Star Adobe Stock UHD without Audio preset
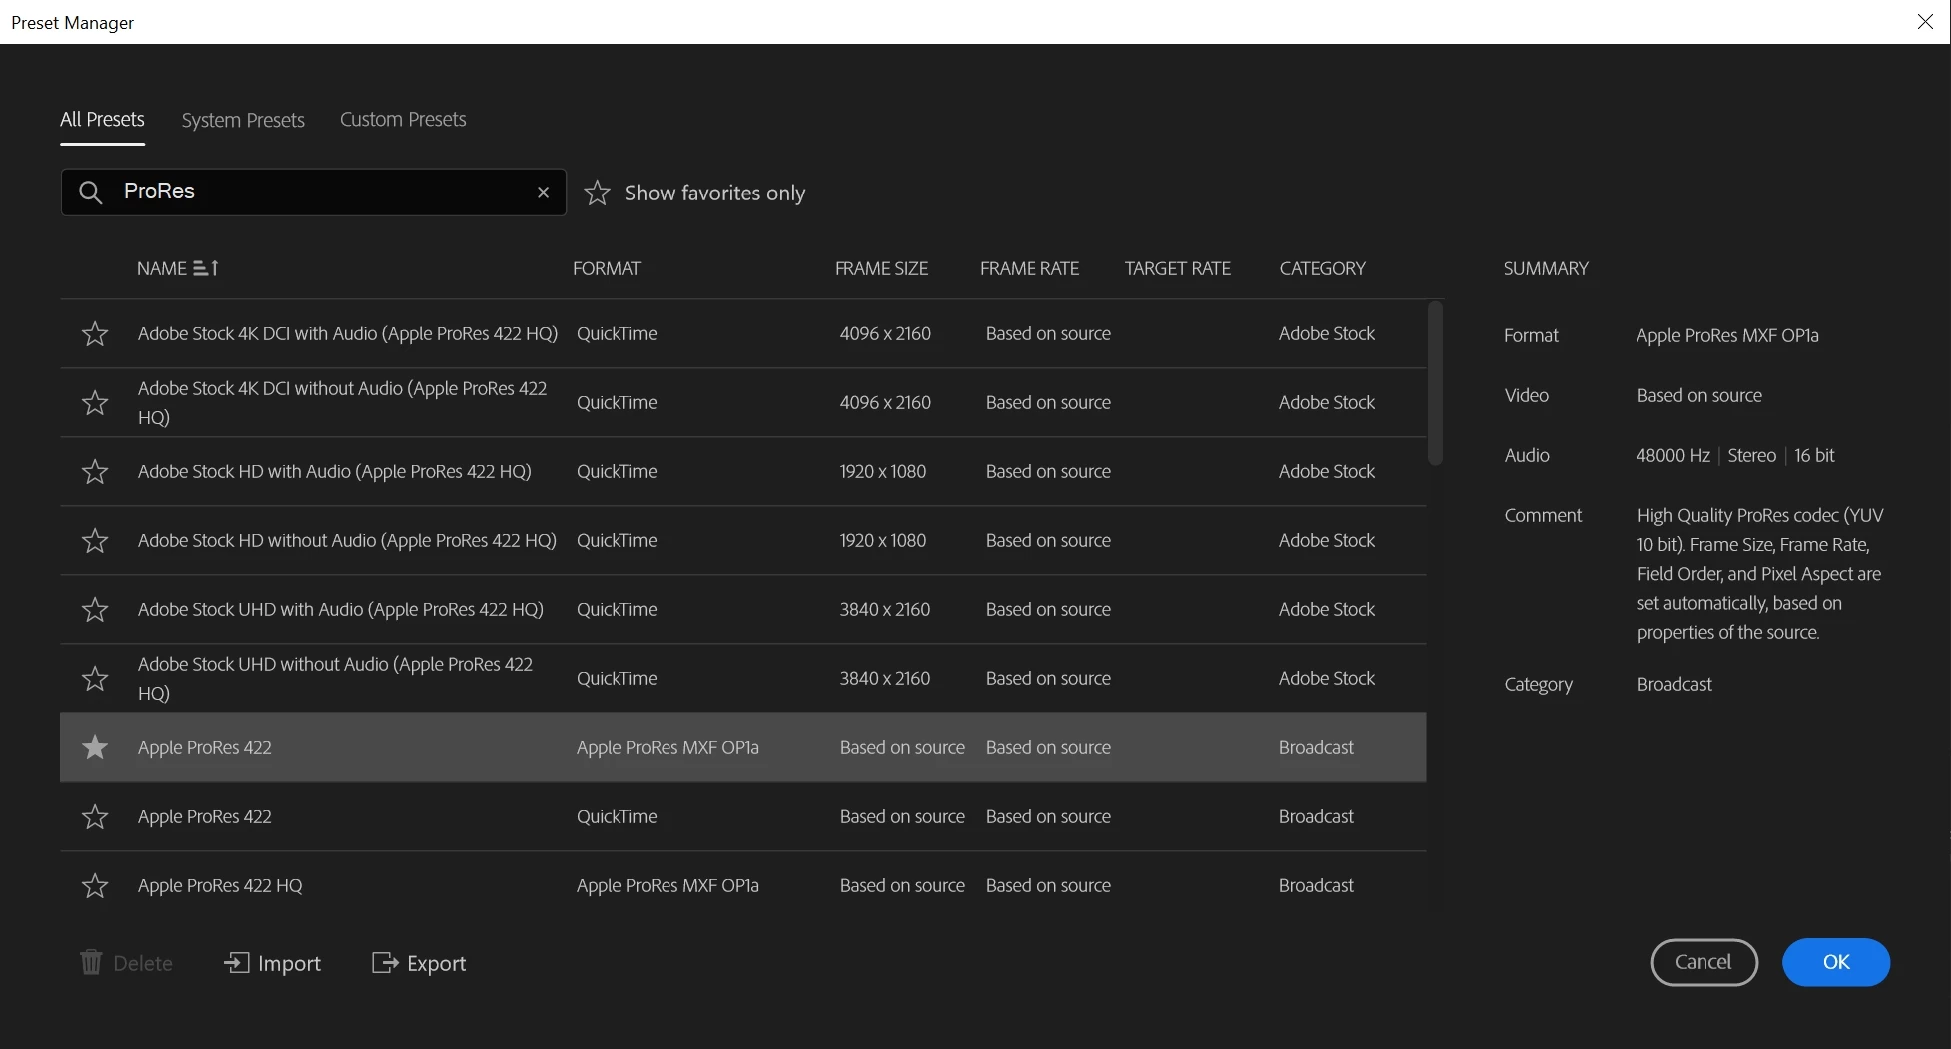Screen dimensions: 1951x1049 point(95,678)
